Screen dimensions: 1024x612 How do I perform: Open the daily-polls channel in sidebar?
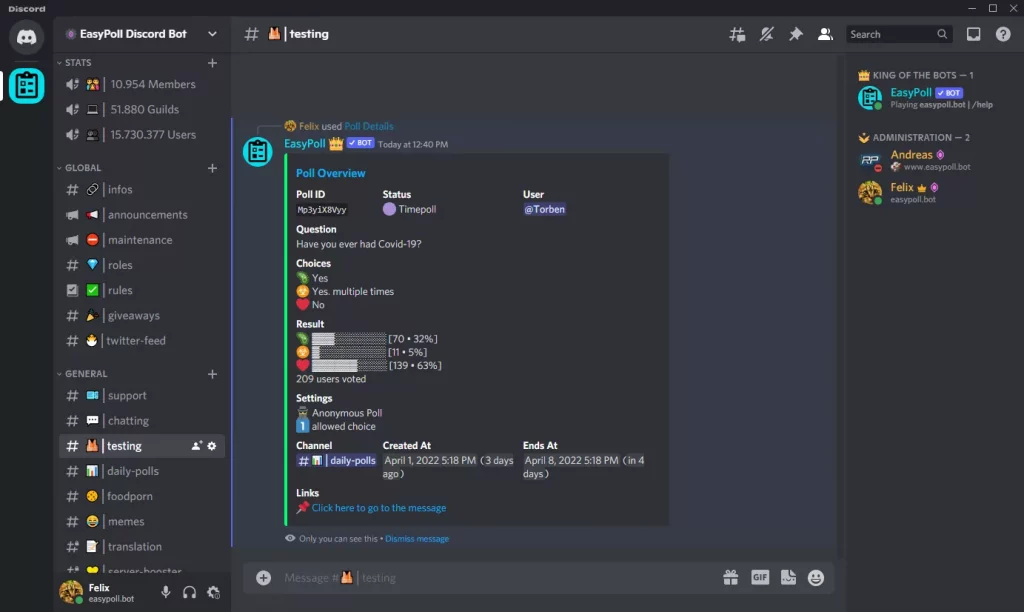point(142,471)
